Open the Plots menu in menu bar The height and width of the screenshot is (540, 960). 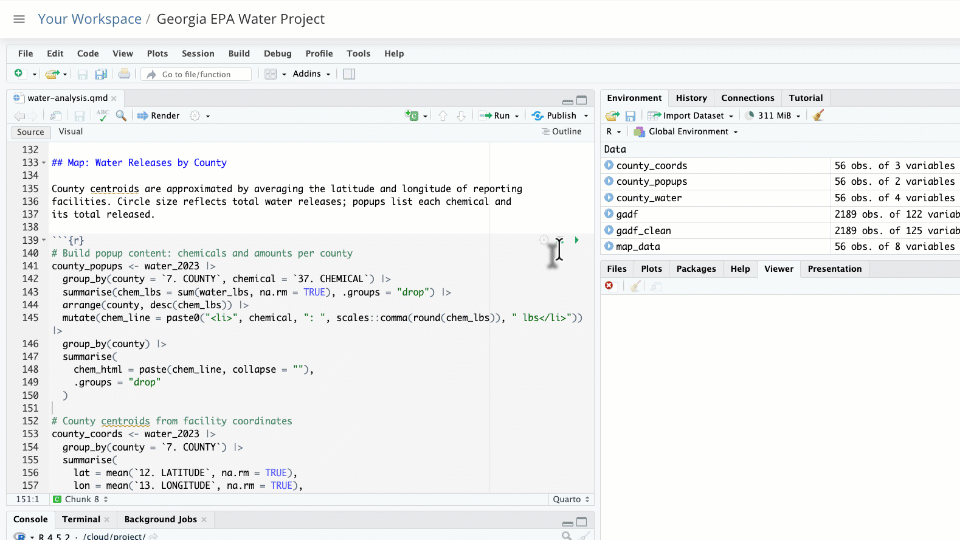point(157,54)
